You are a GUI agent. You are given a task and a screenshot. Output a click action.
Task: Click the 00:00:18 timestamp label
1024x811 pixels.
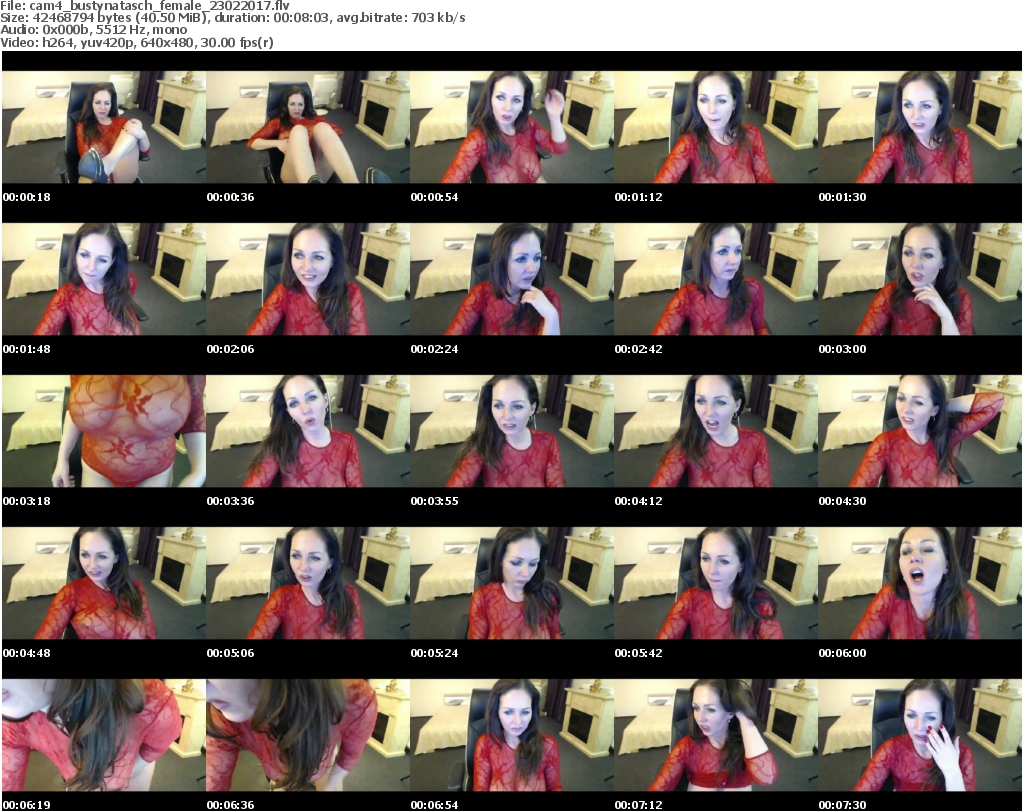click(27, 197)
